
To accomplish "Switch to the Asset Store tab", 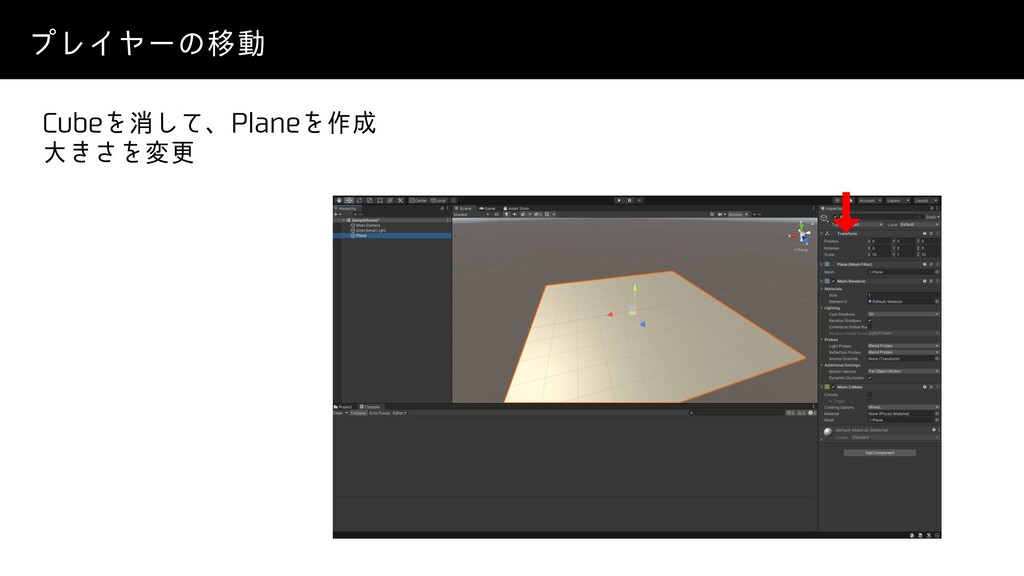I will point(517,208).
